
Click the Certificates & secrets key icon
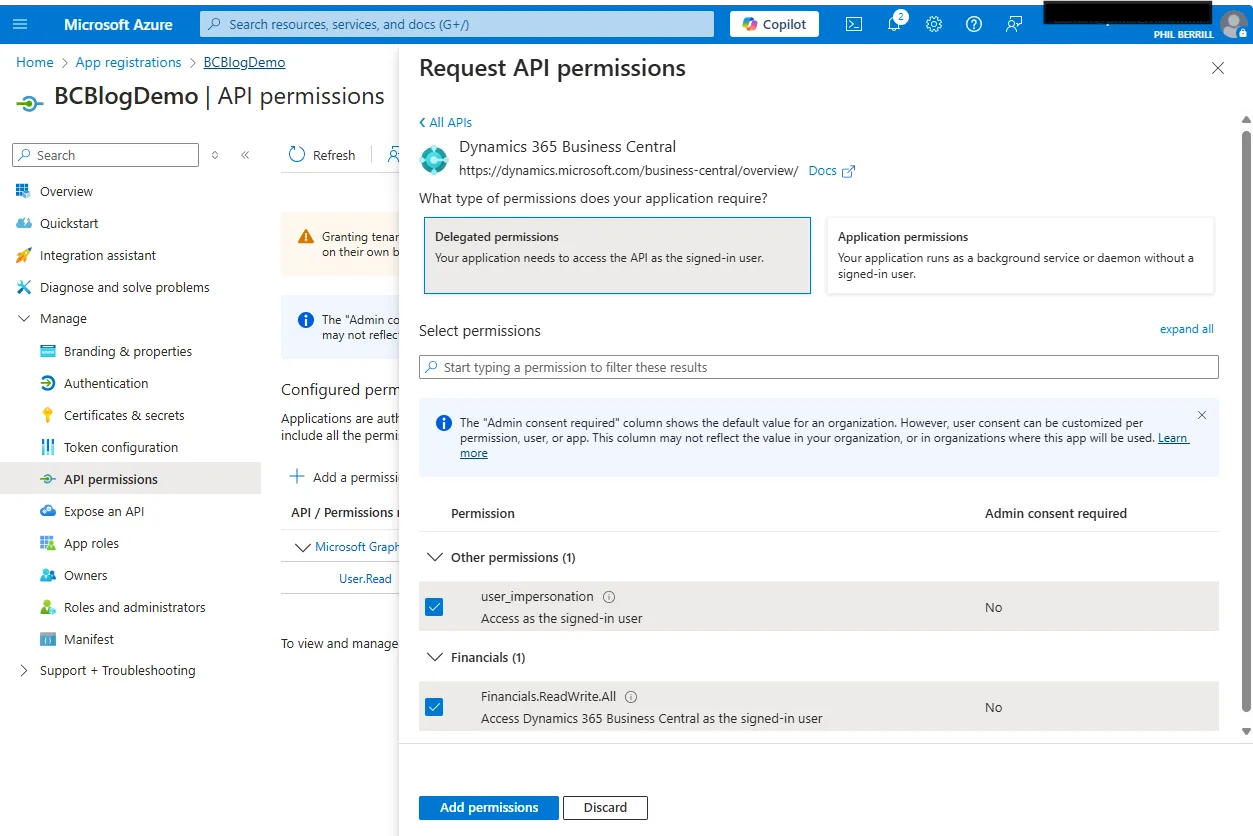47,415
